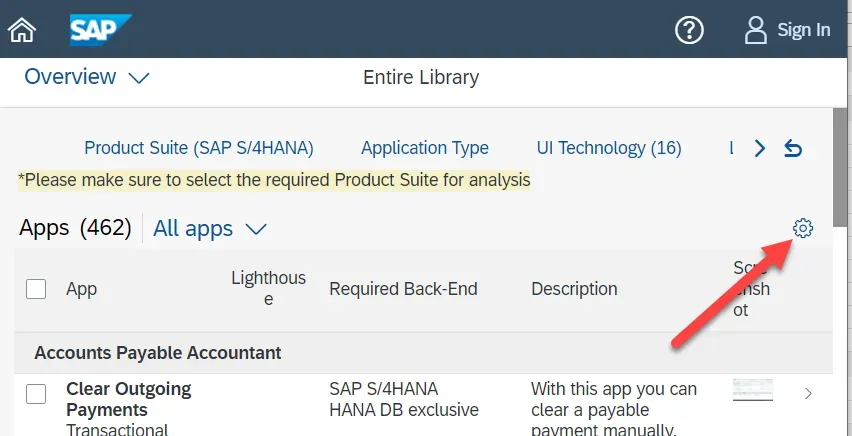Open the Clear Outgoing Payments screenshot thumbnail
The image size is (852, 436).
[x=752, y=390]
